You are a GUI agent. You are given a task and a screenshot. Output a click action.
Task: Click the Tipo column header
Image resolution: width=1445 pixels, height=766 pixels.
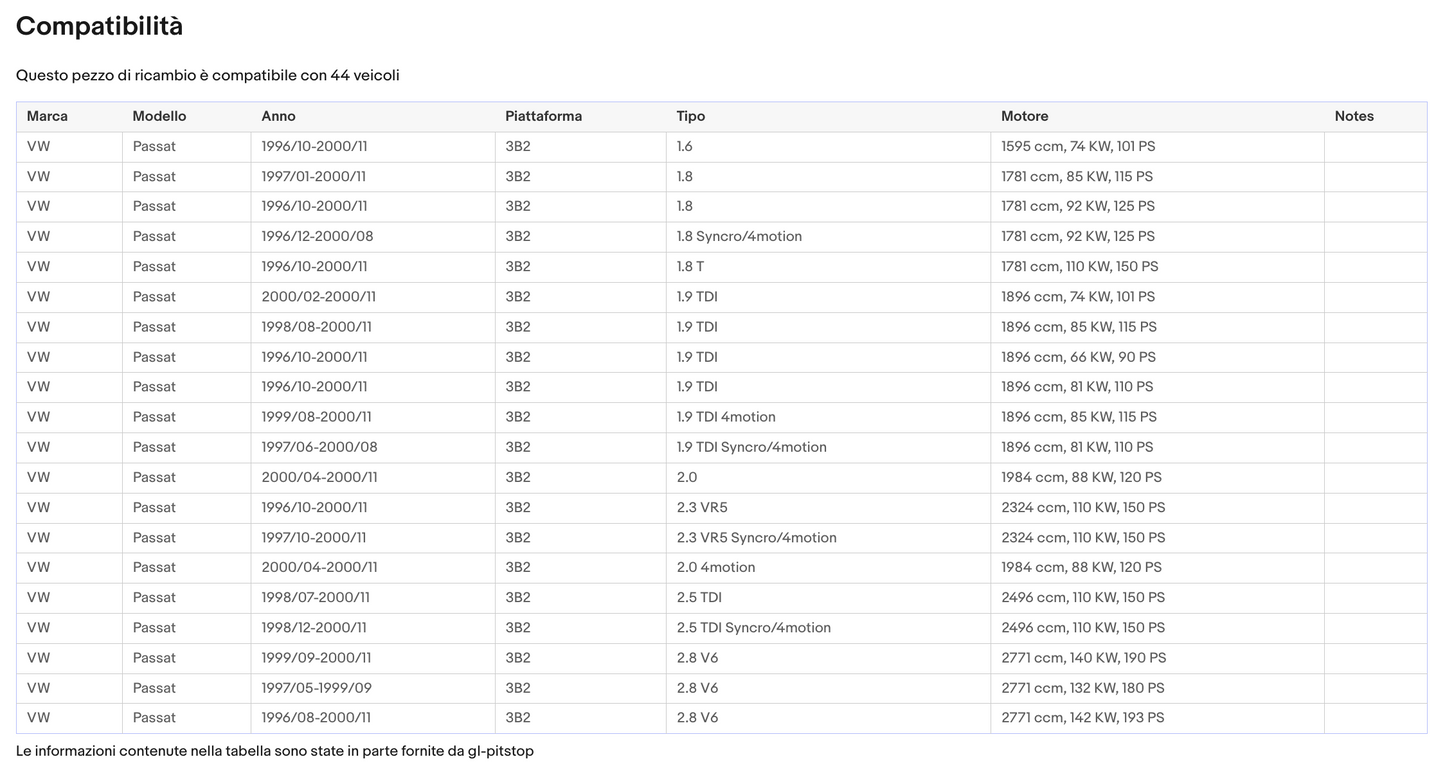[690, 116]
